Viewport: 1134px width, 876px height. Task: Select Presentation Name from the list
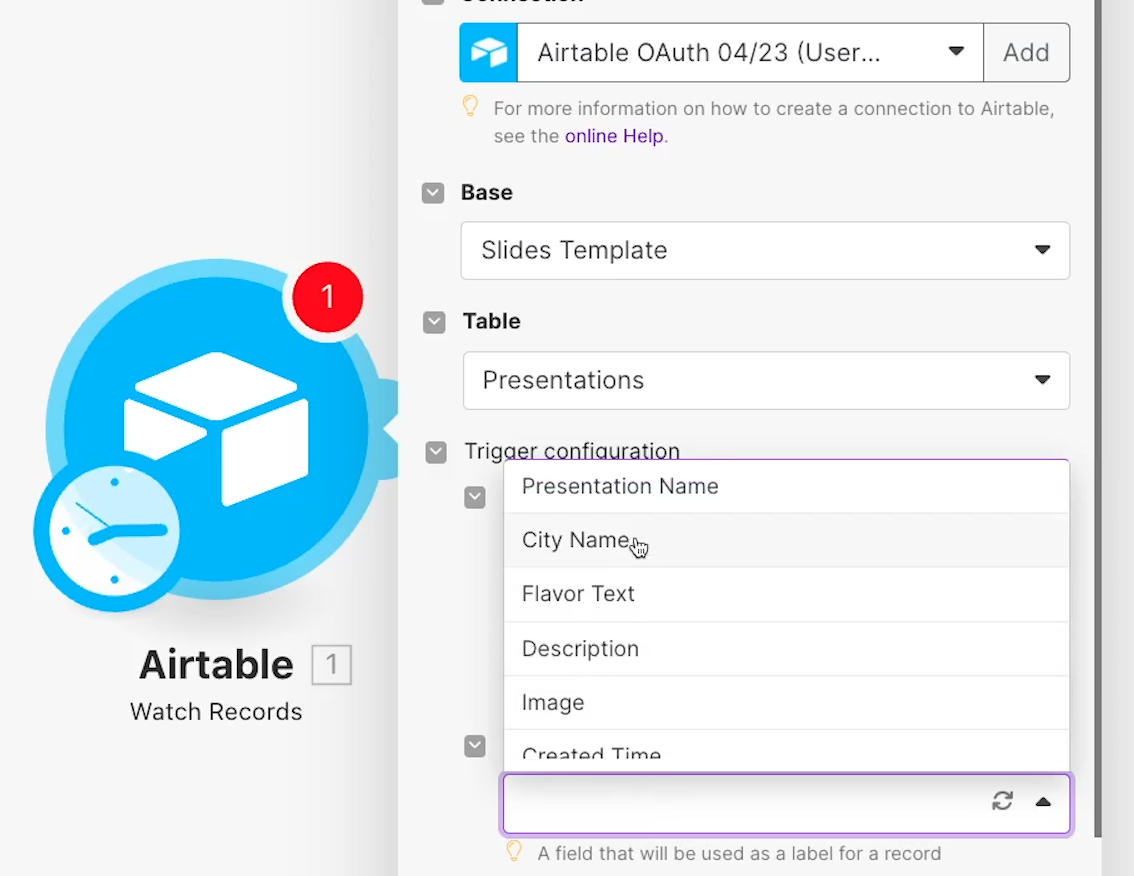coord(786,486)
